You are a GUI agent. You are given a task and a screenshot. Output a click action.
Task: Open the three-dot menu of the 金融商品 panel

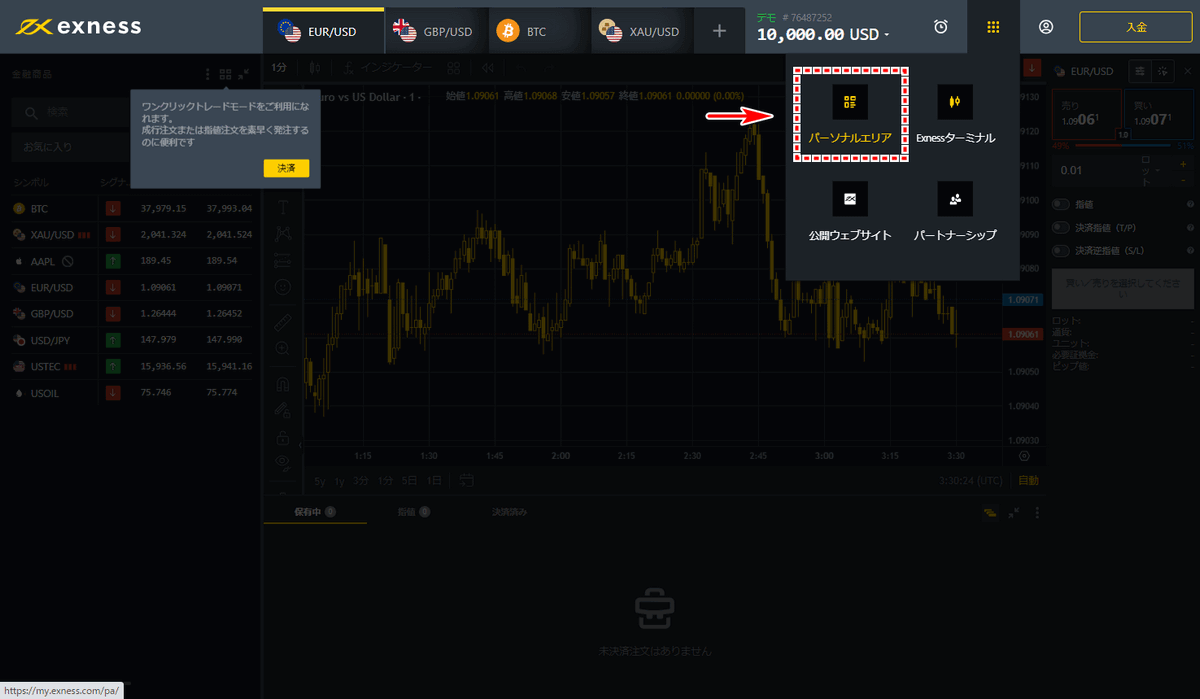[x=208, y=74]
